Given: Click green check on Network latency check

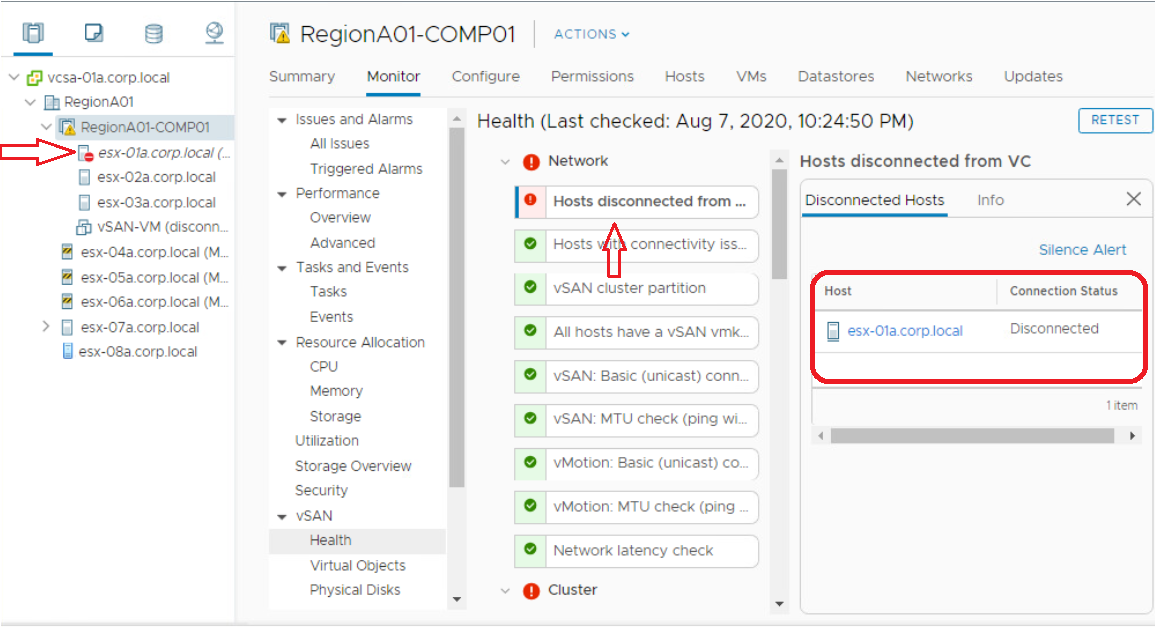Looking at the screenshot, I should (530, 549).
